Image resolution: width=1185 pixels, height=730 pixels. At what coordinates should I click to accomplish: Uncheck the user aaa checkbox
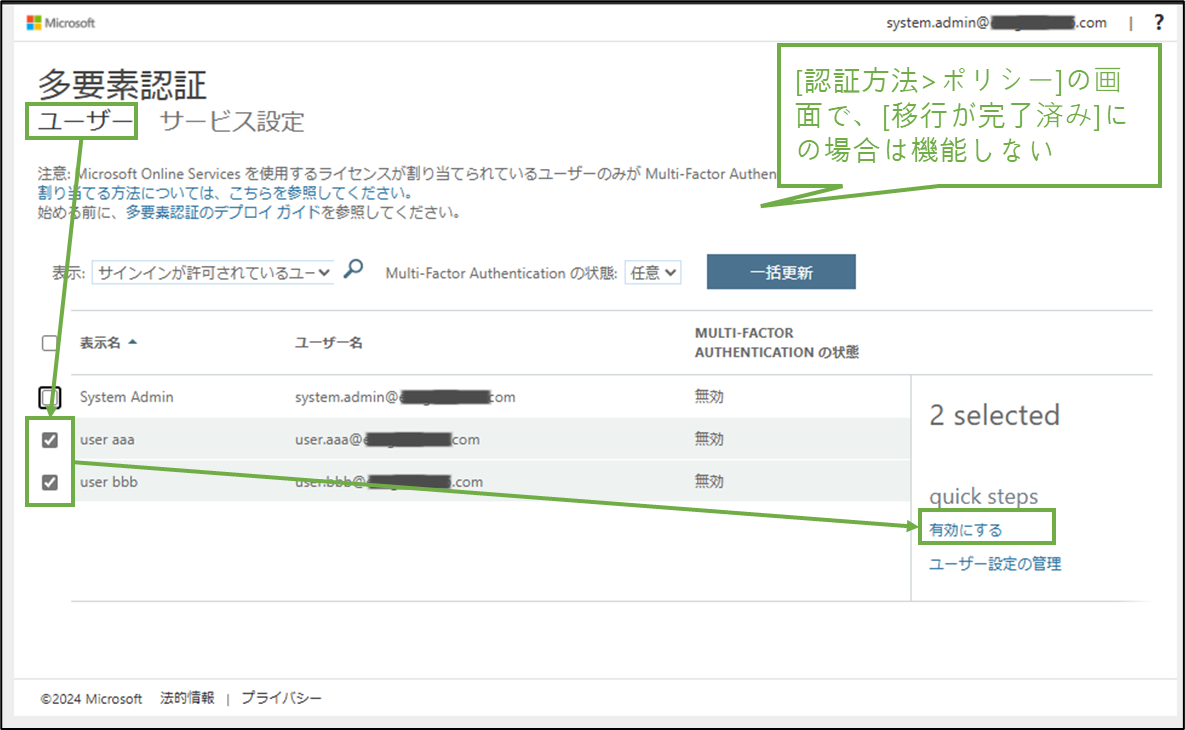pyautogui.click(x=50, y=440)
